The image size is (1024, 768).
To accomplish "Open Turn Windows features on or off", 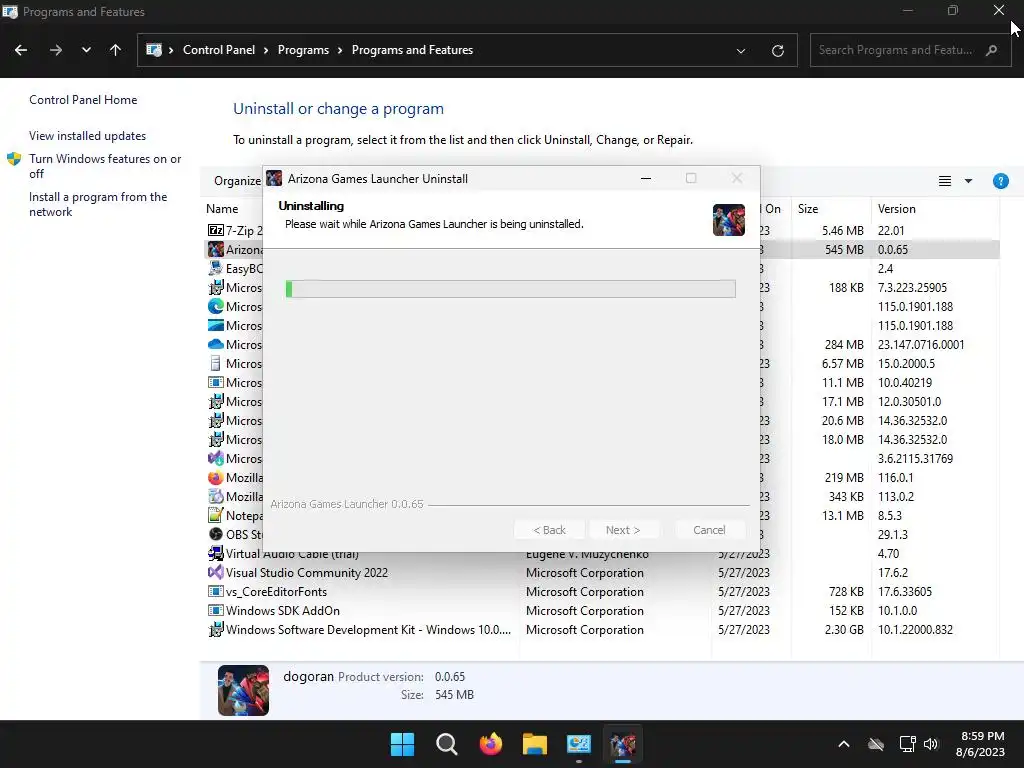I will pos(105,166).
